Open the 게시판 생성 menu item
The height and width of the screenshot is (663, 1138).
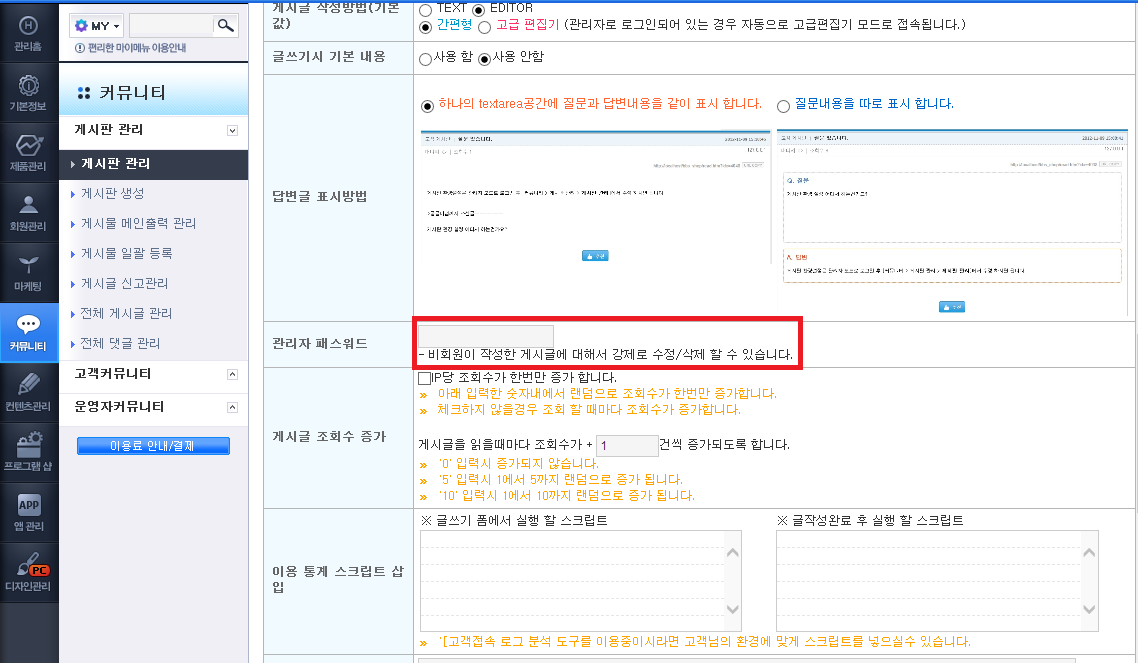point(112,194)
